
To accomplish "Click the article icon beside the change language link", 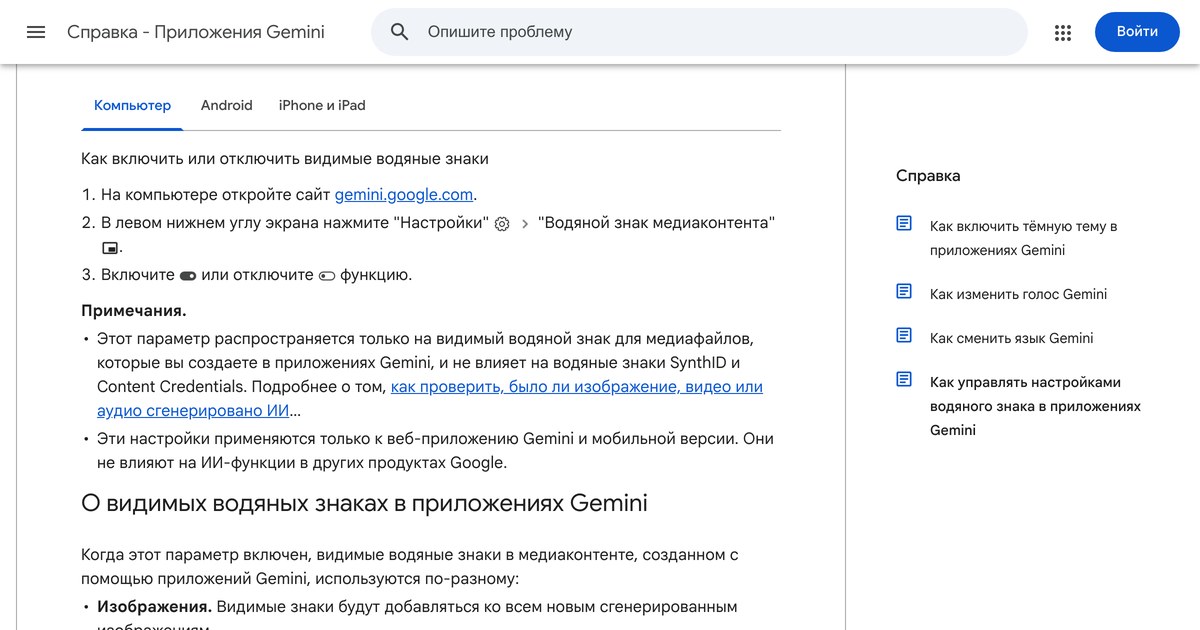I will [x=904, y=336].
